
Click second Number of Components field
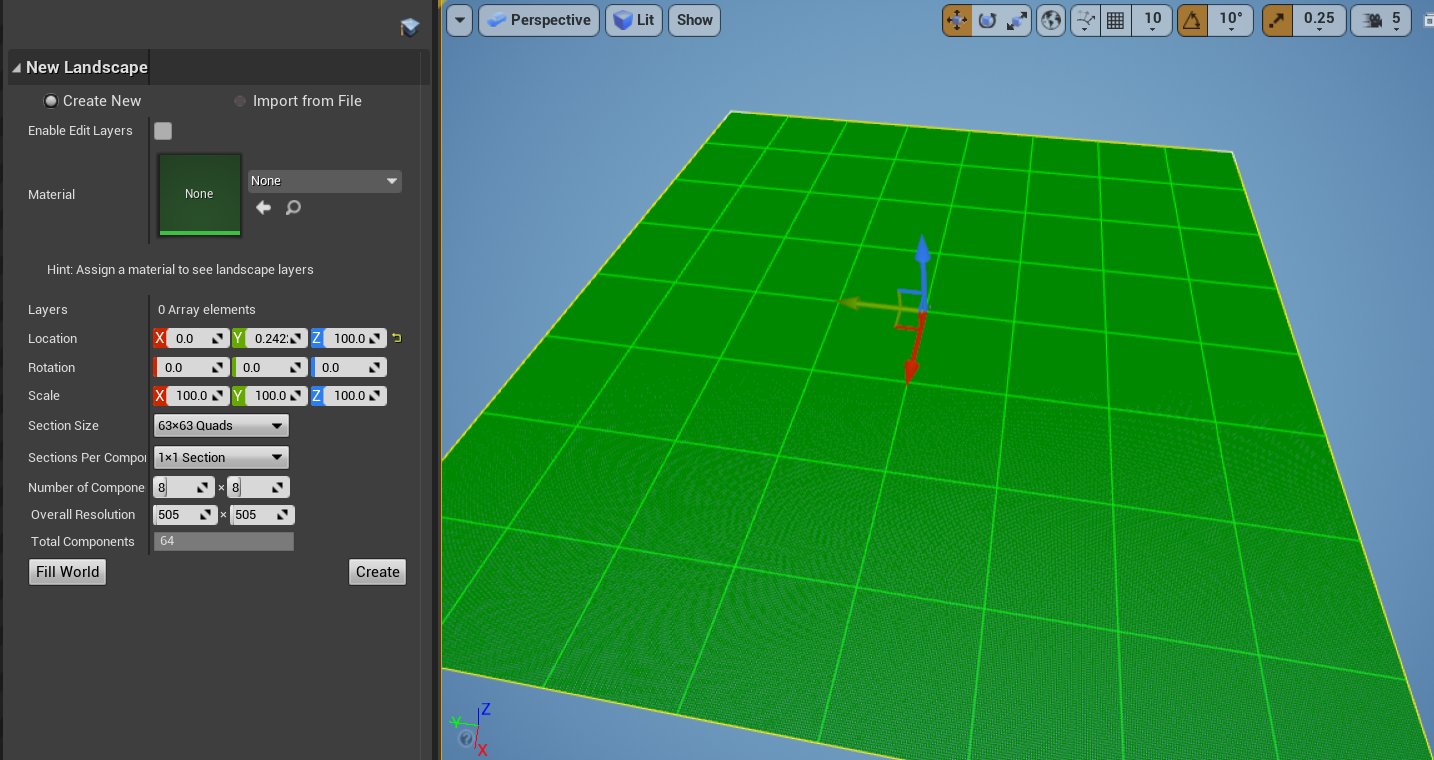pyautogui.click(x=258, y=488)
